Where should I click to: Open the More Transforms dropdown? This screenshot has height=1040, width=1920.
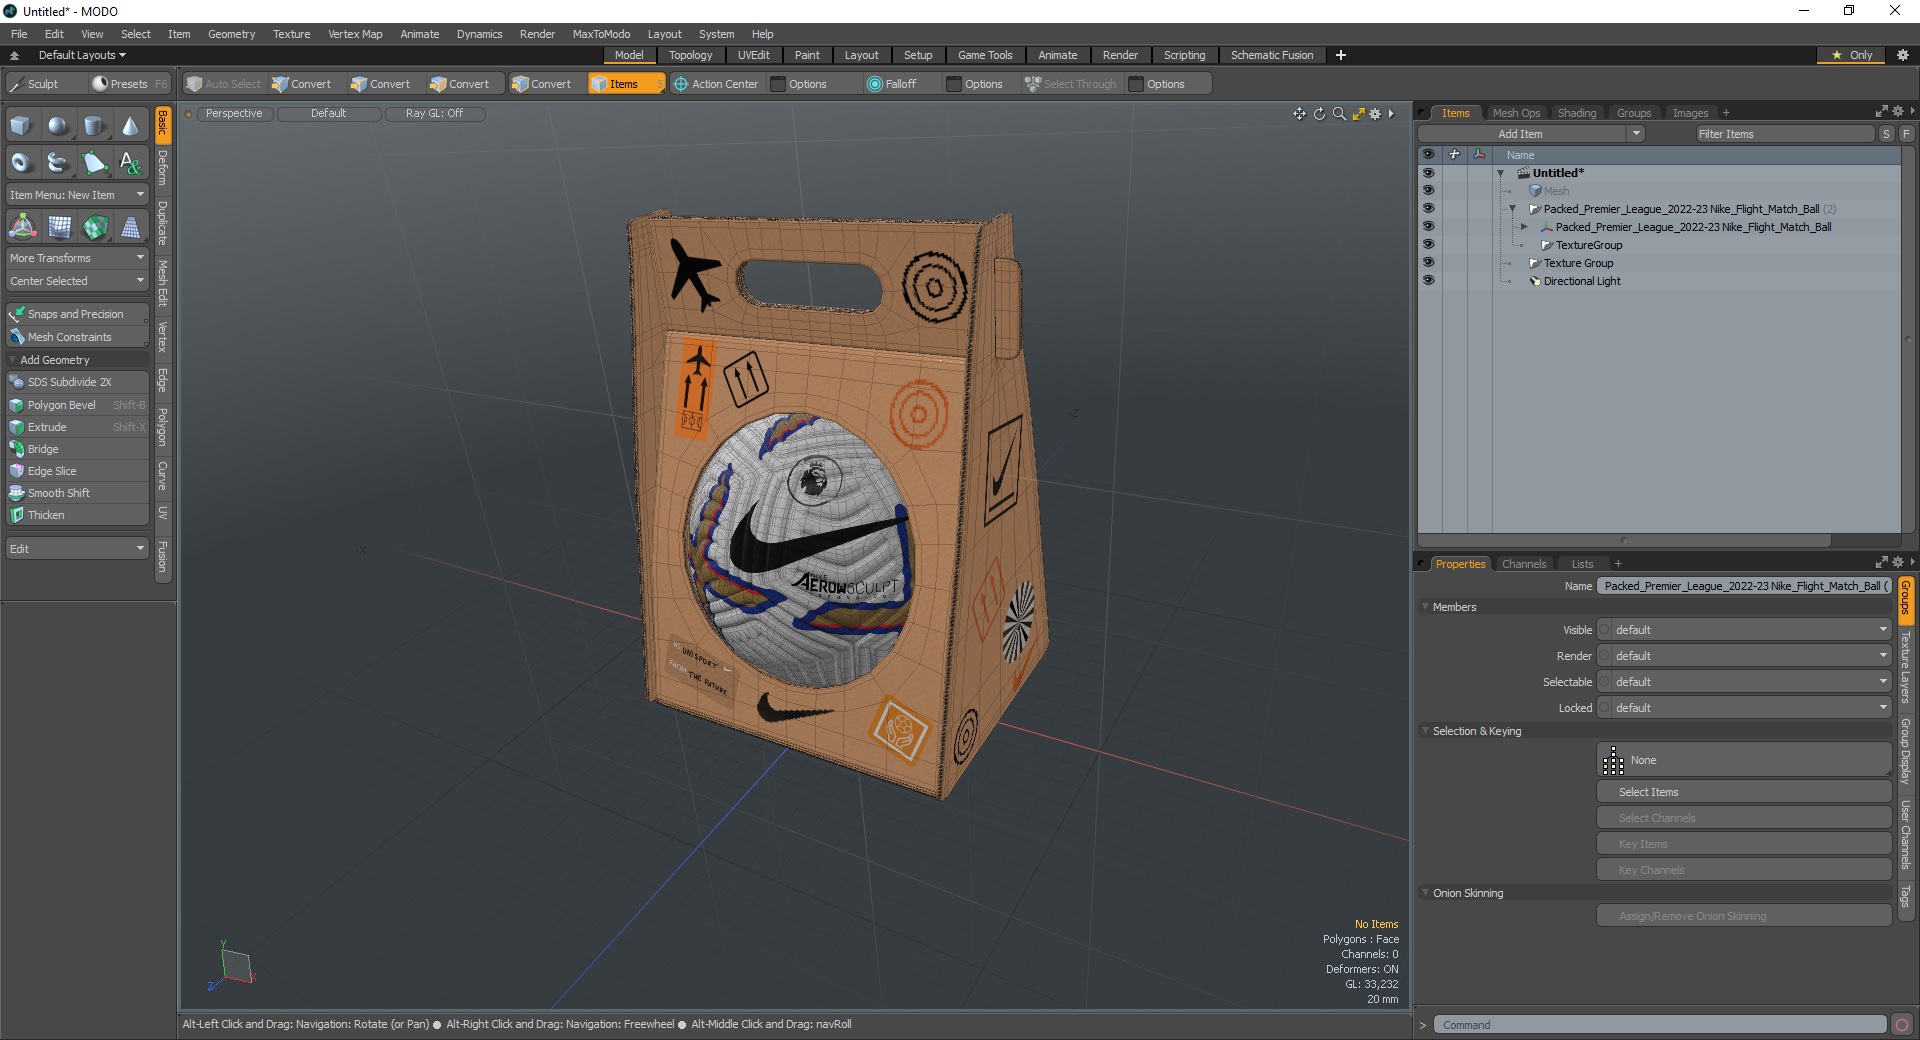pos(77,258)
